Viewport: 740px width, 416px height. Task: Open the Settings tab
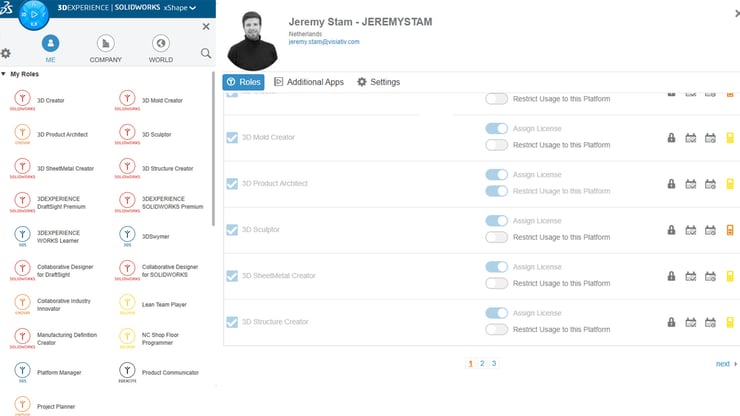(378, 82)
